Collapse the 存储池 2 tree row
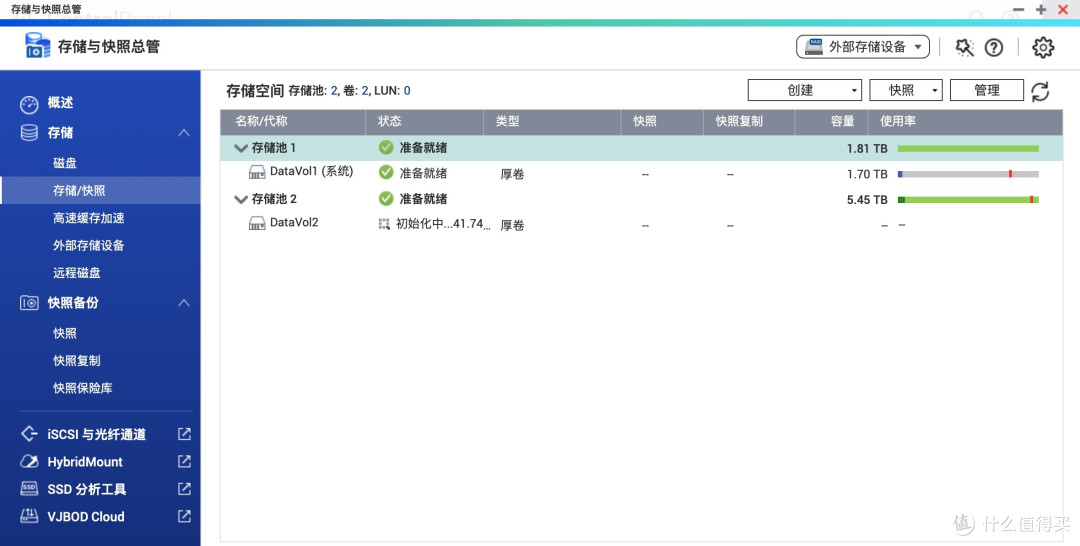The height and width of the screenshot is (546, 1080). pos(240,199)
